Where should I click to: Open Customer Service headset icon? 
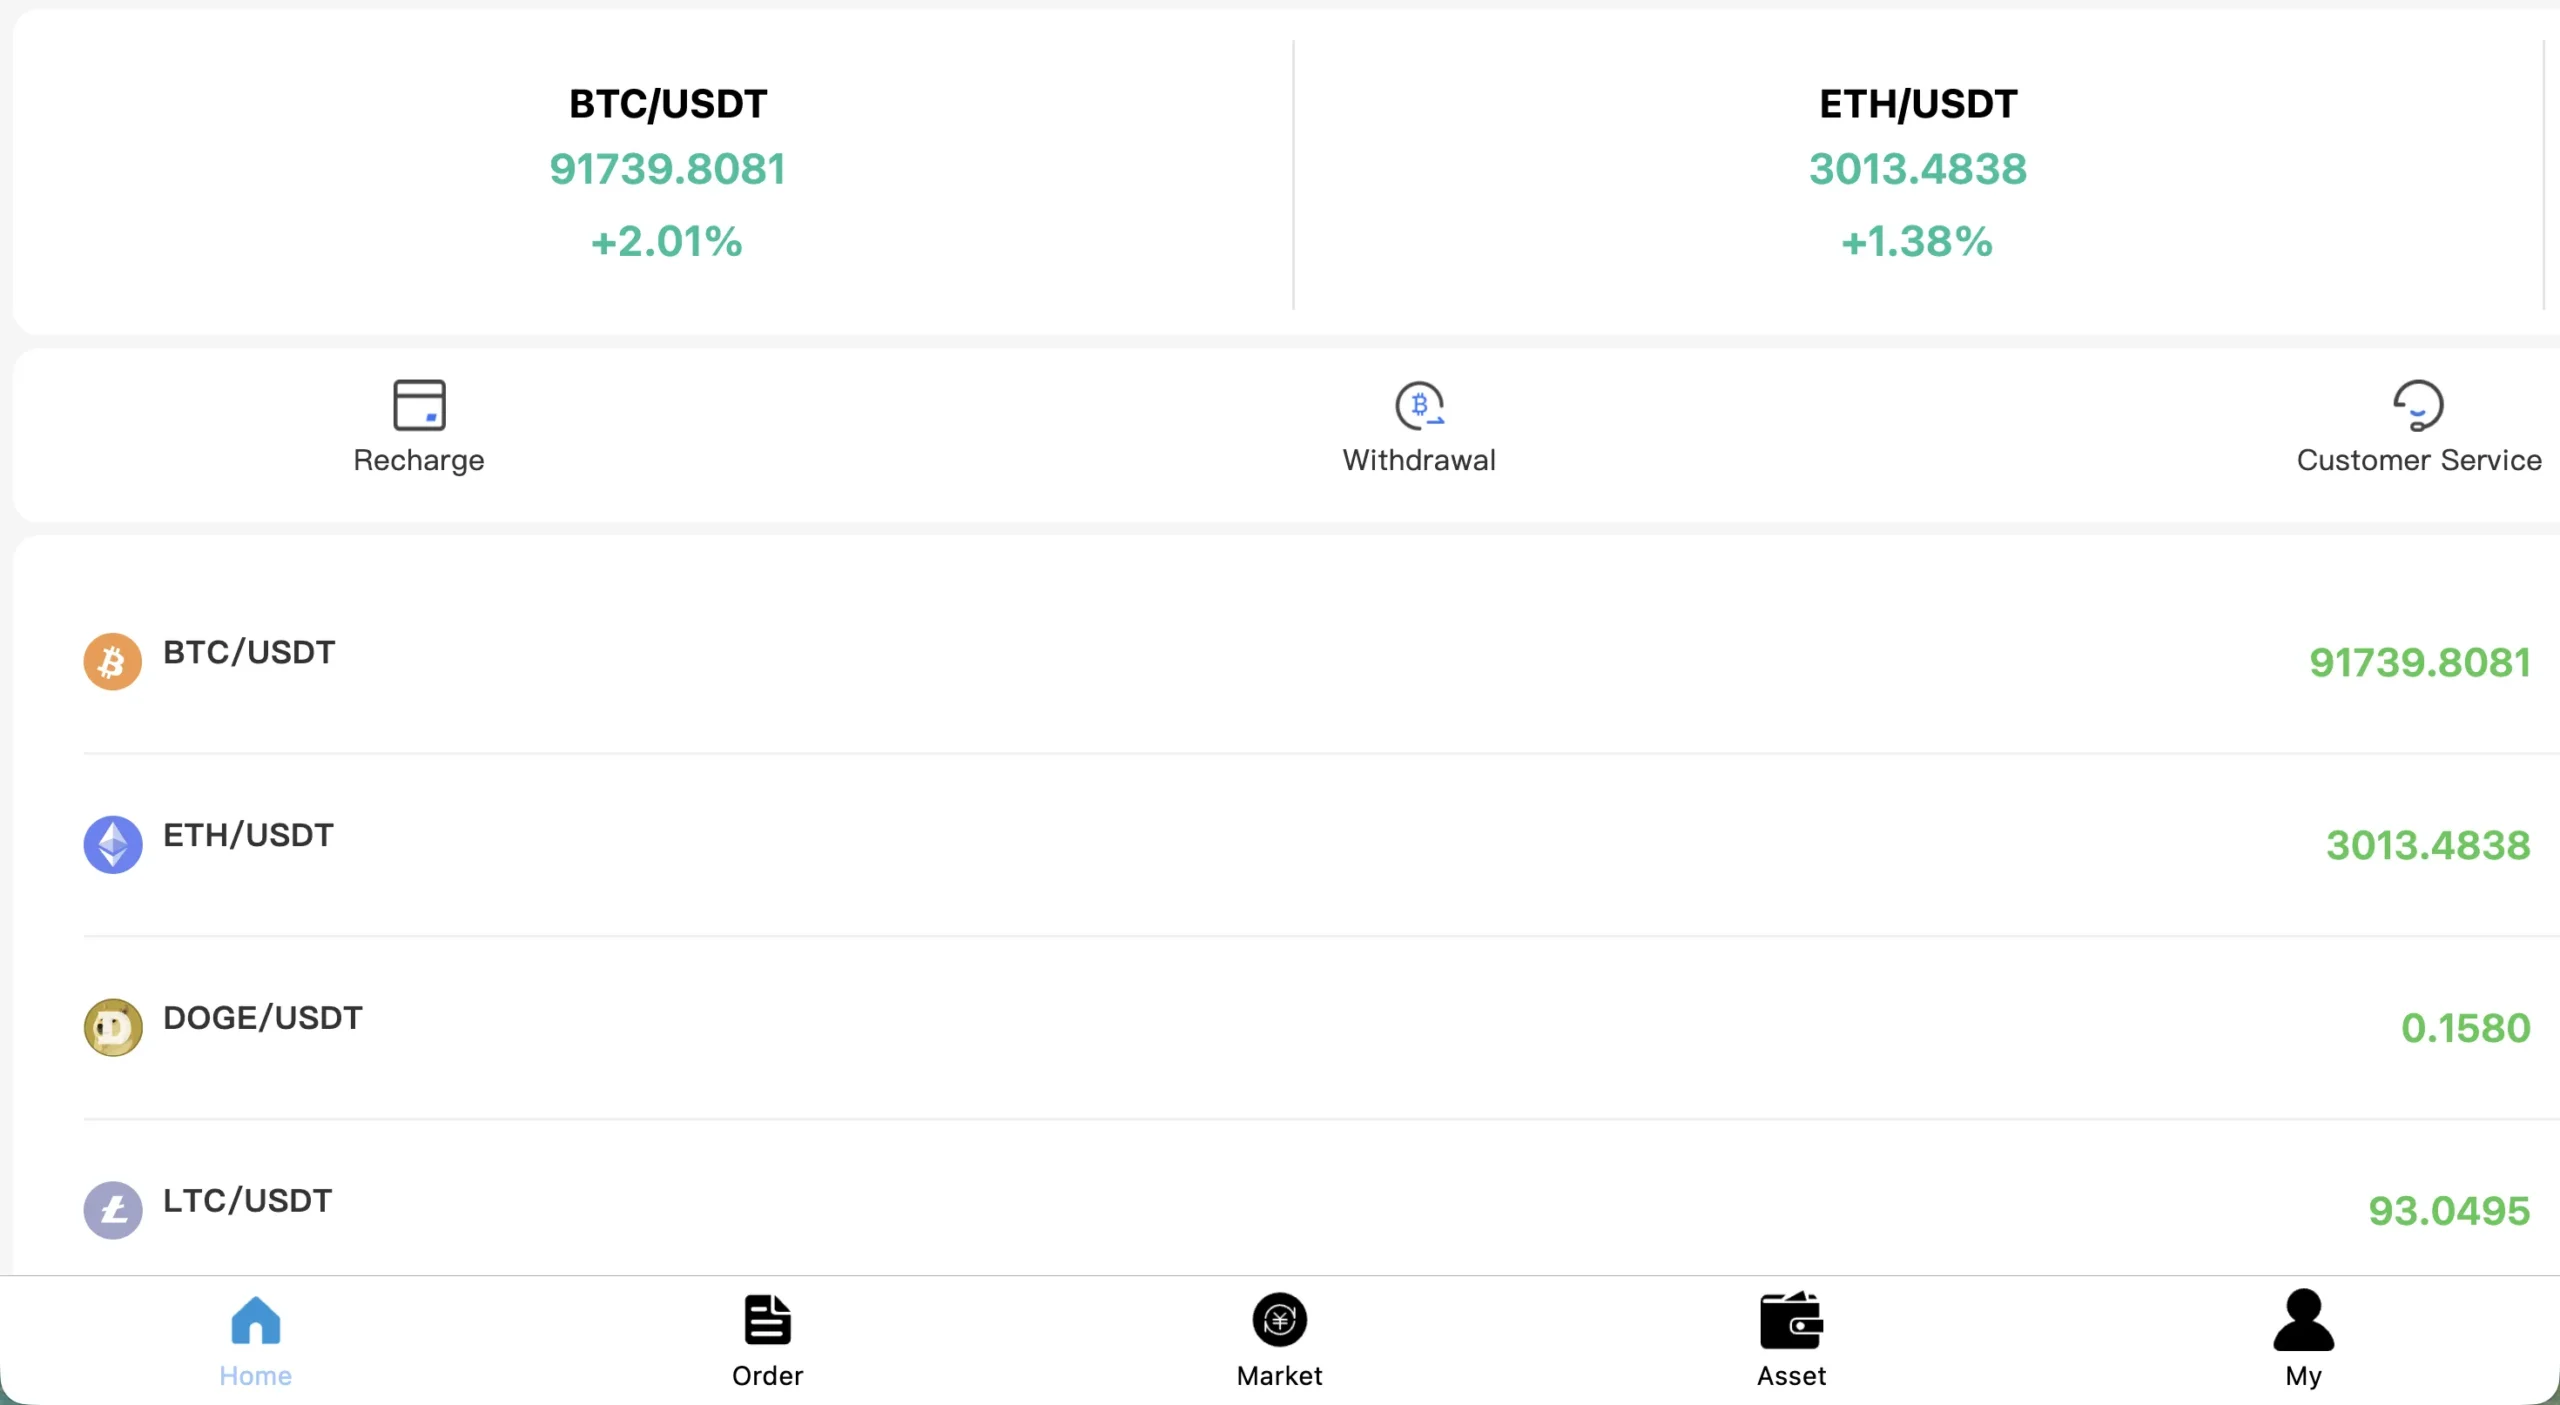pos(2418,405)
